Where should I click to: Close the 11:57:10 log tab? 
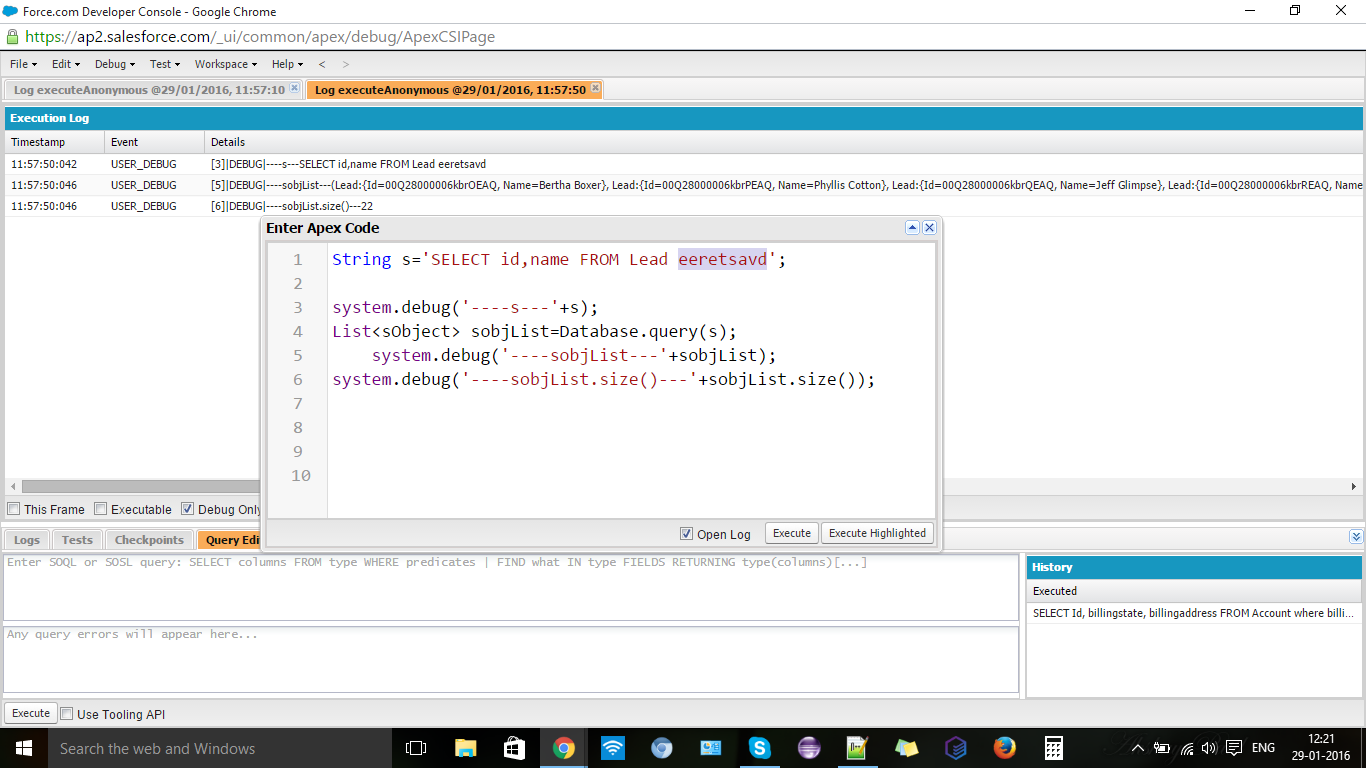click(x=294, y=89)
